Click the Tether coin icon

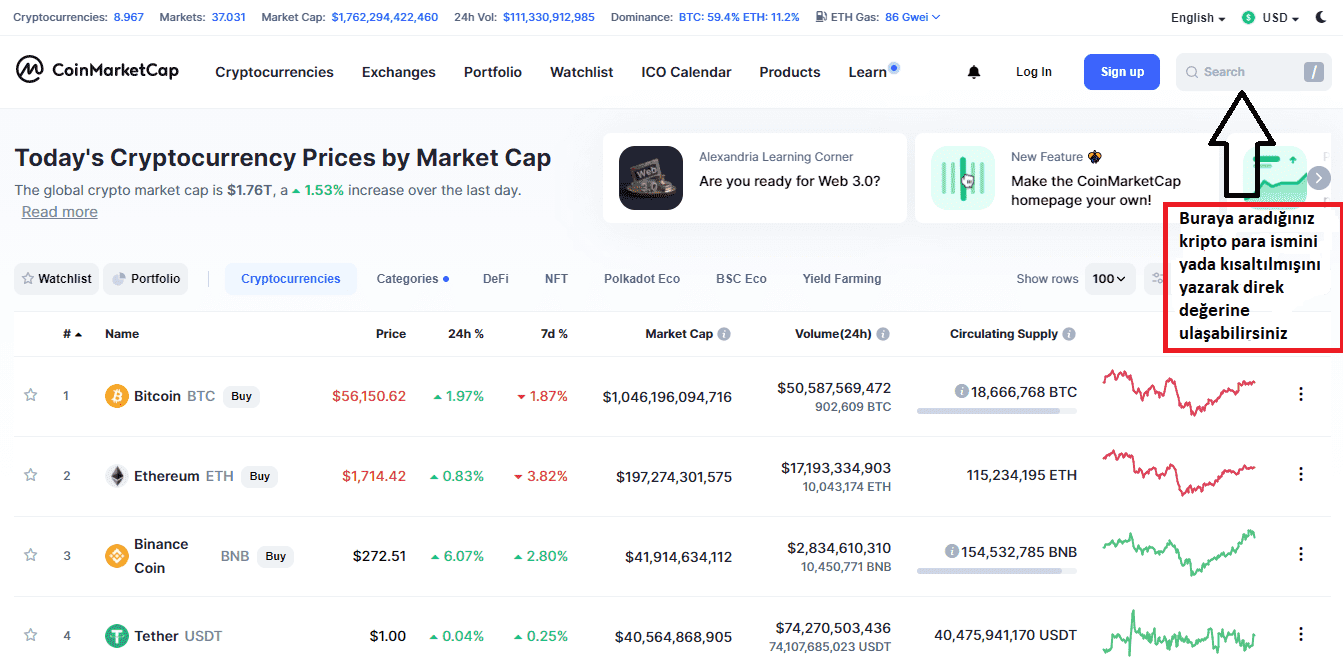click(117, 636)
